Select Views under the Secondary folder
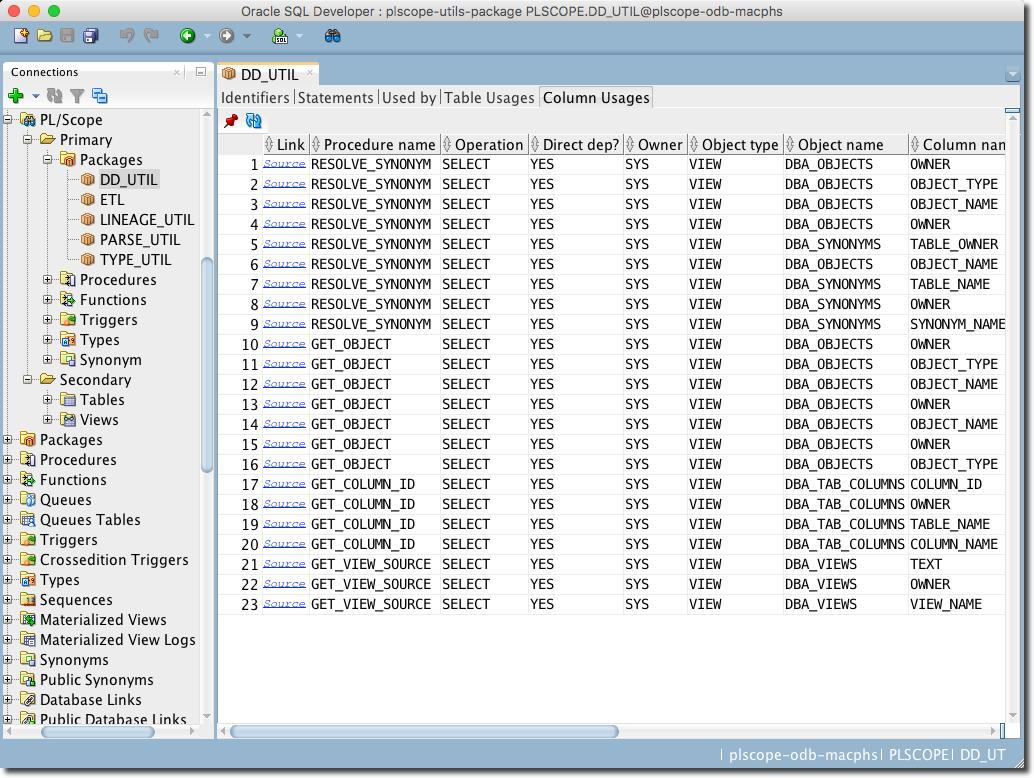This screenshot has width=1034, height=778. point(99,420)
